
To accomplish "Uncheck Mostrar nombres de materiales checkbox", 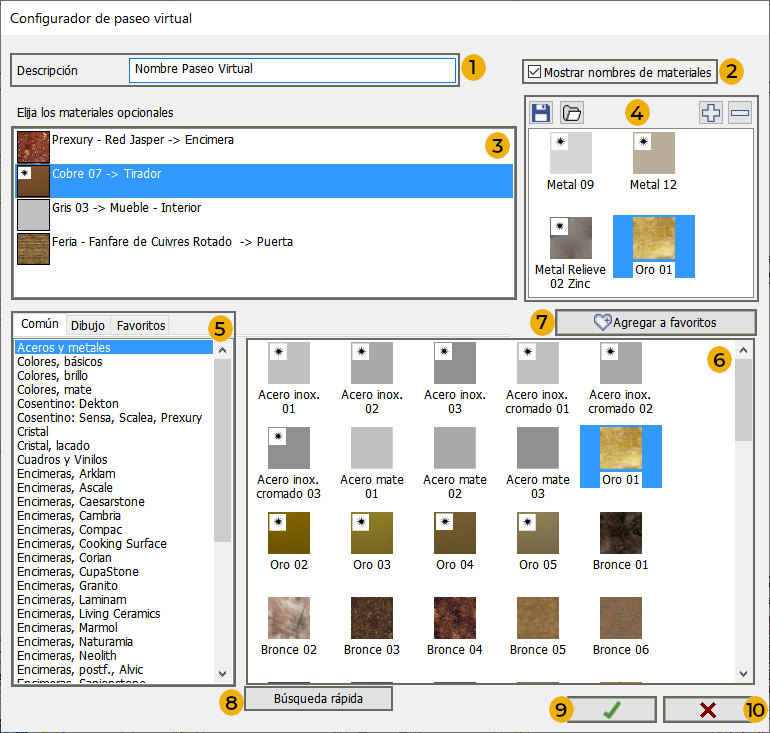I will point(535,71).
